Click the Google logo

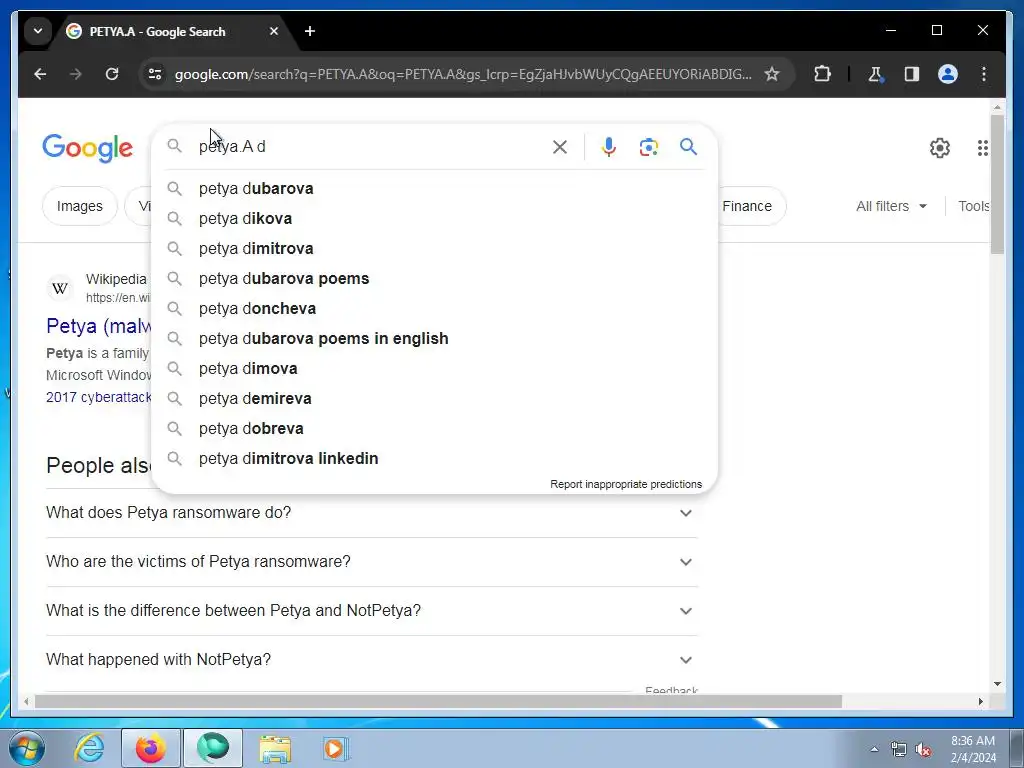tap(88, 148)
